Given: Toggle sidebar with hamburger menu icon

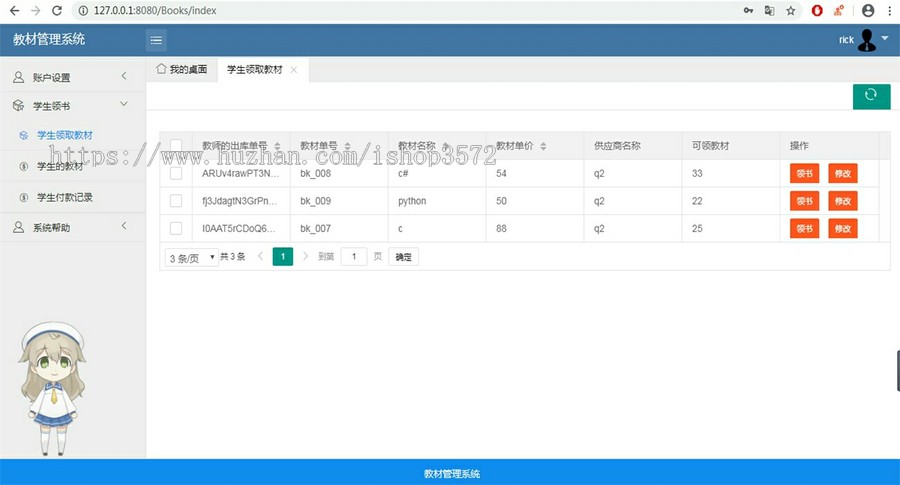Looking at the screenshot, I should coord(156,40).
